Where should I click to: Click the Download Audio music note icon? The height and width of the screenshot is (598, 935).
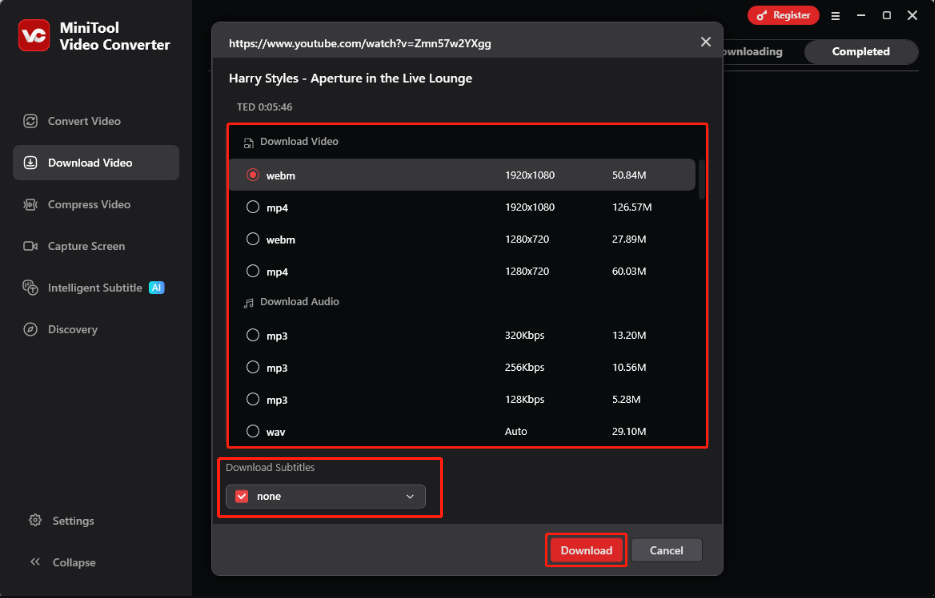pos(248,303)
